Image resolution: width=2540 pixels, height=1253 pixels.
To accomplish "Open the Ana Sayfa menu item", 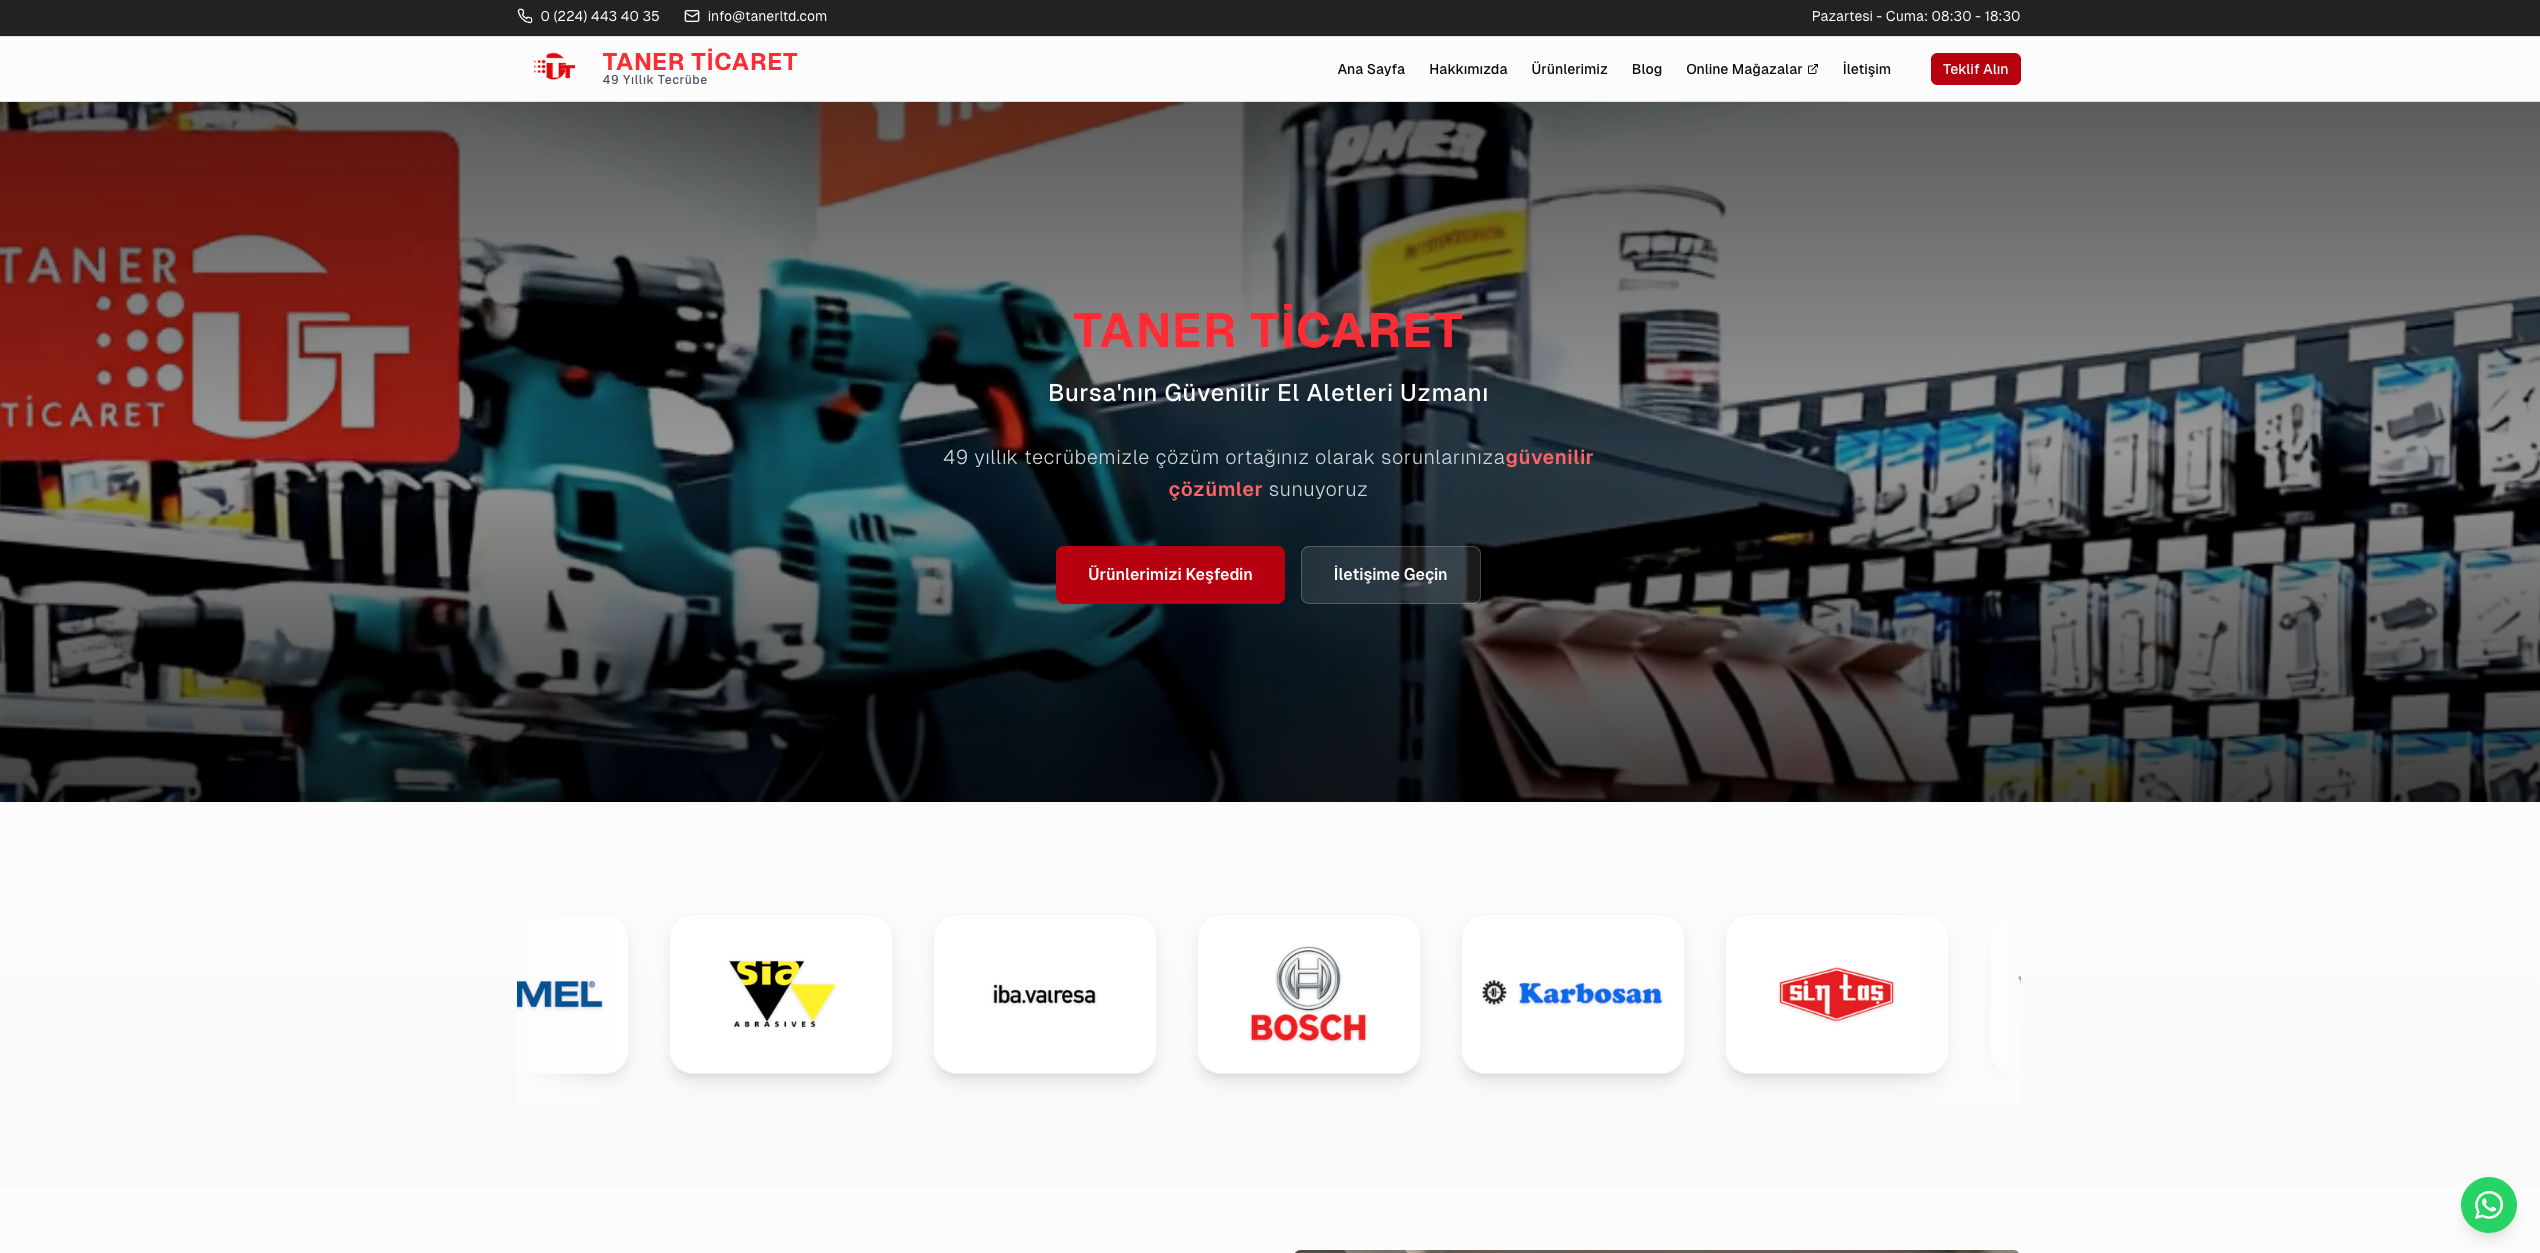I will (x=1371, y=69).
